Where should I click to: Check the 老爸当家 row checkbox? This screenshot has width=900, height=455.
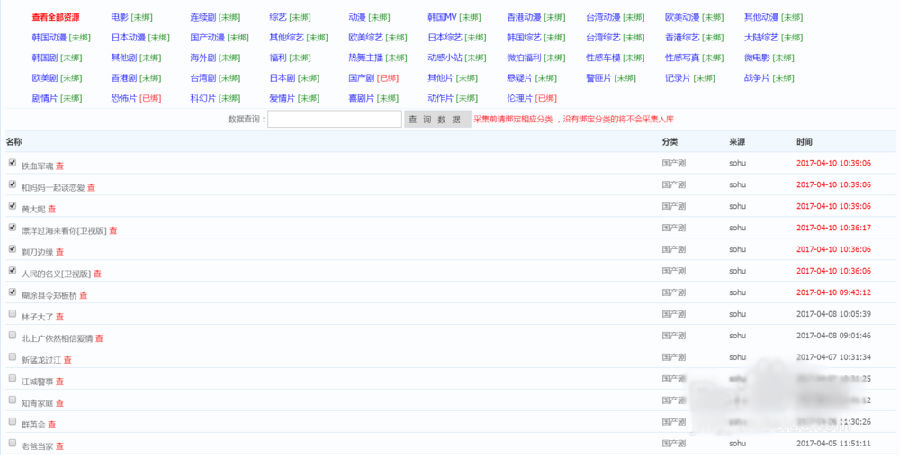point(12,443)
